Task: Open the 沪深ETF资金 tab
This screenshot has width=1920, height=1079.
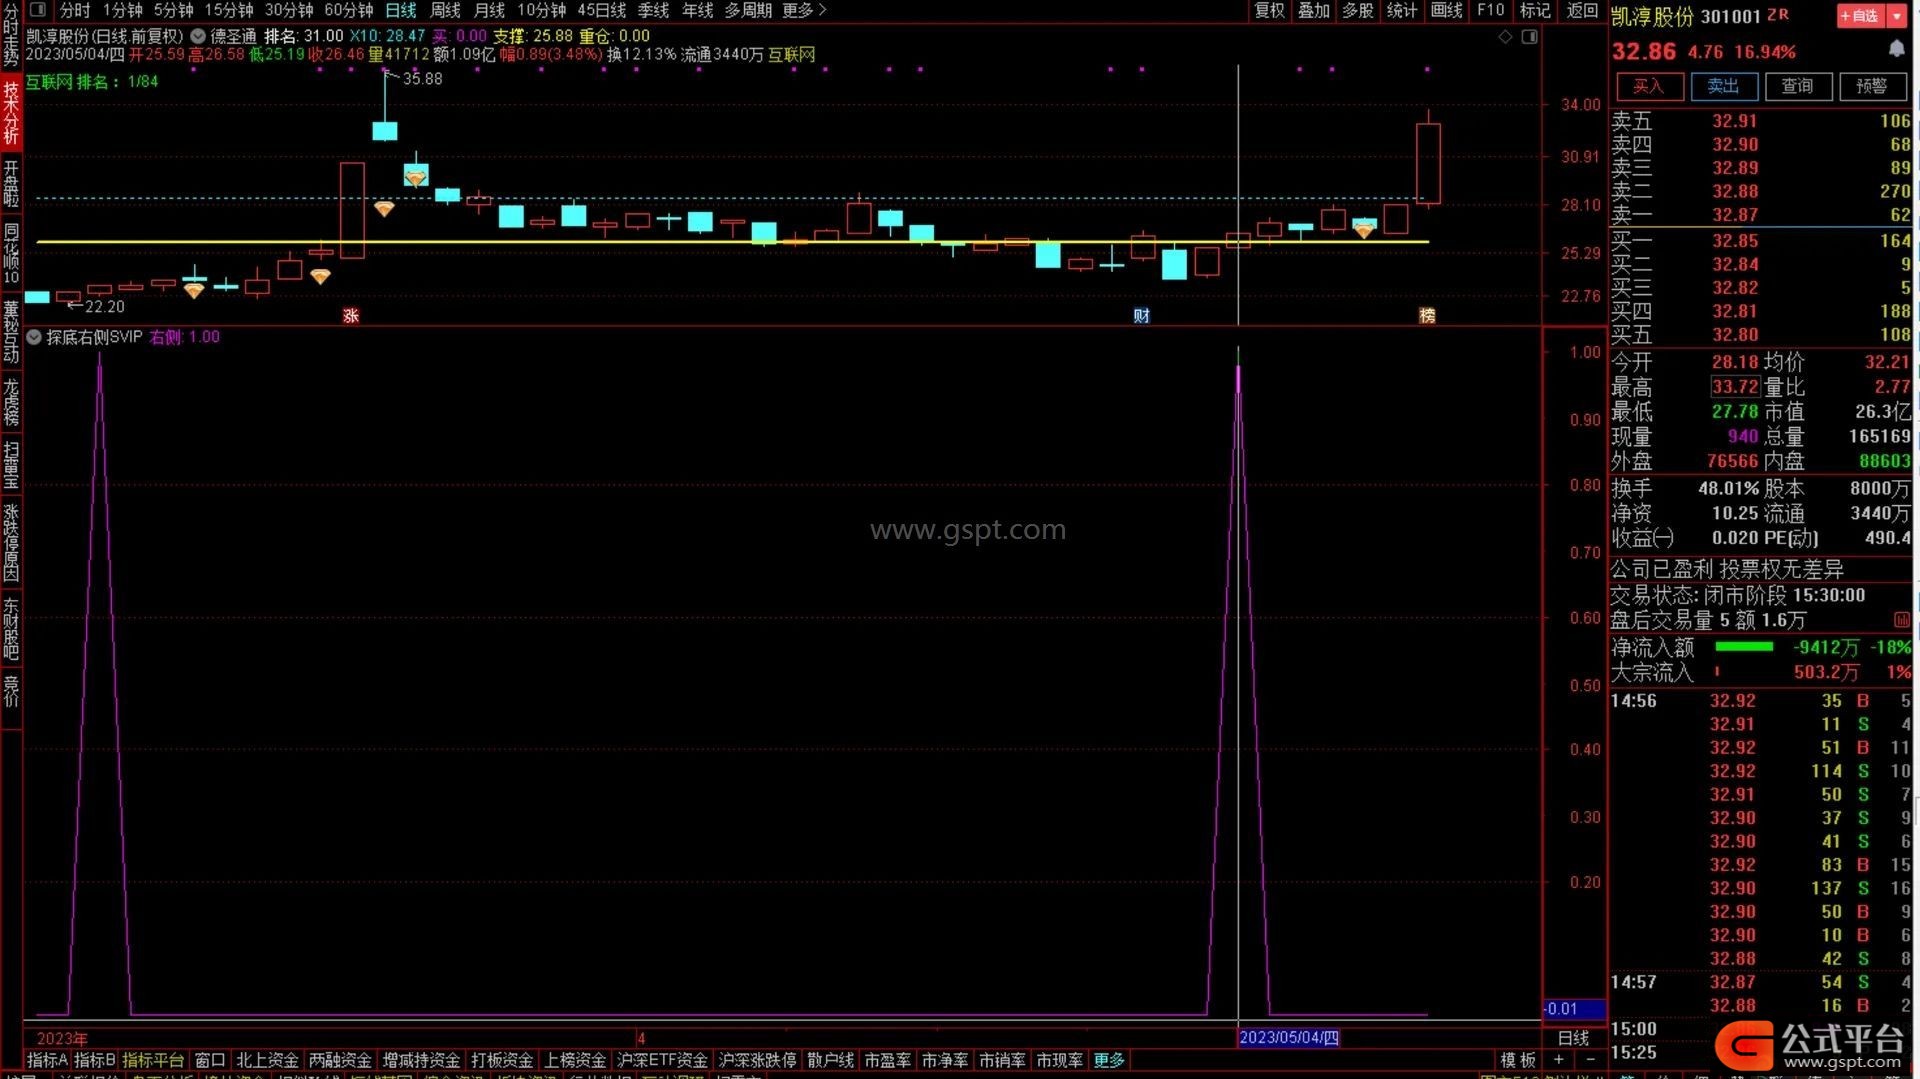Action: click(662, 1060)
